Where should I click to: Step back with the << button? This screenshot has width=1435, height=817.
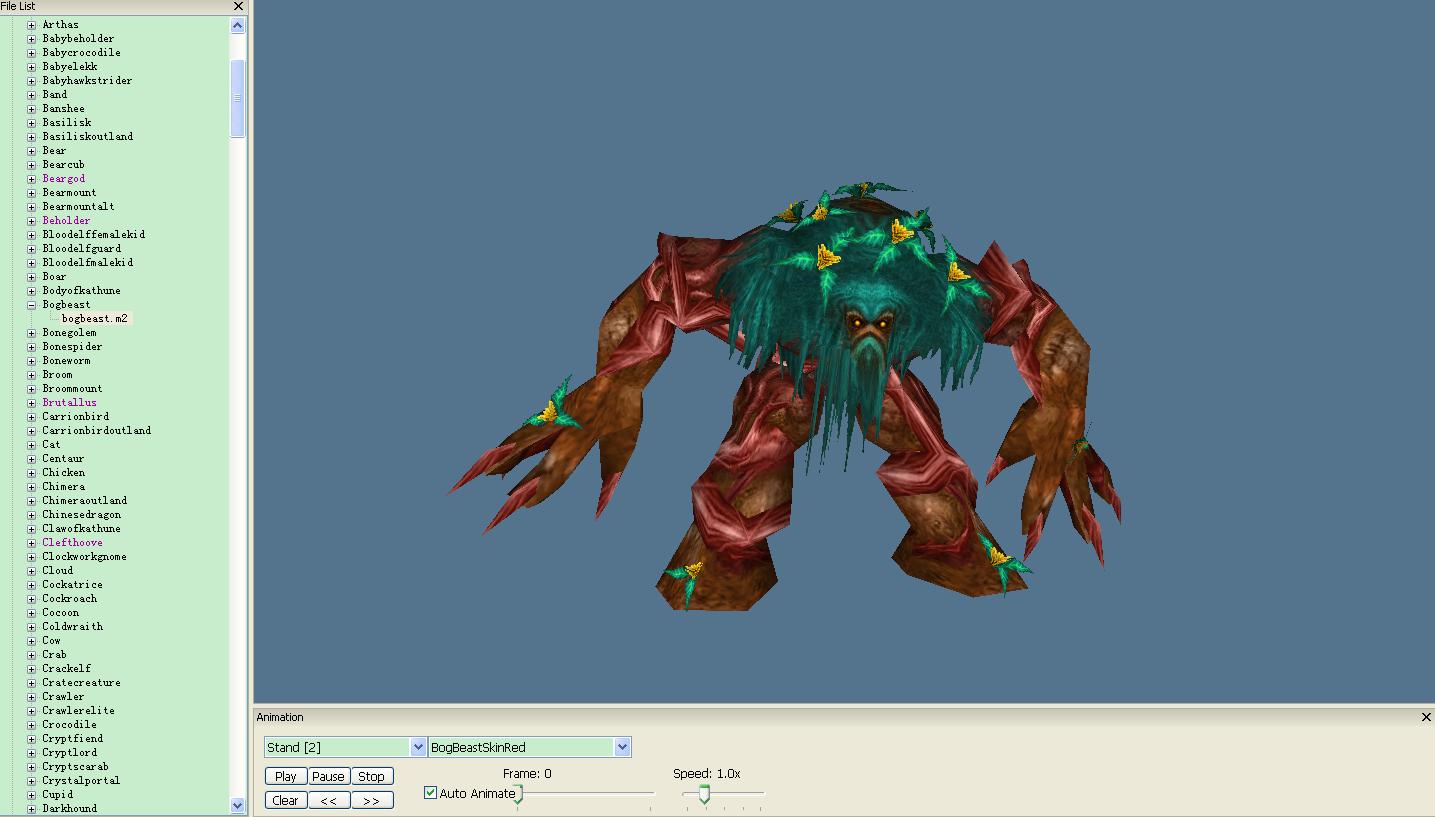(328, 800)
